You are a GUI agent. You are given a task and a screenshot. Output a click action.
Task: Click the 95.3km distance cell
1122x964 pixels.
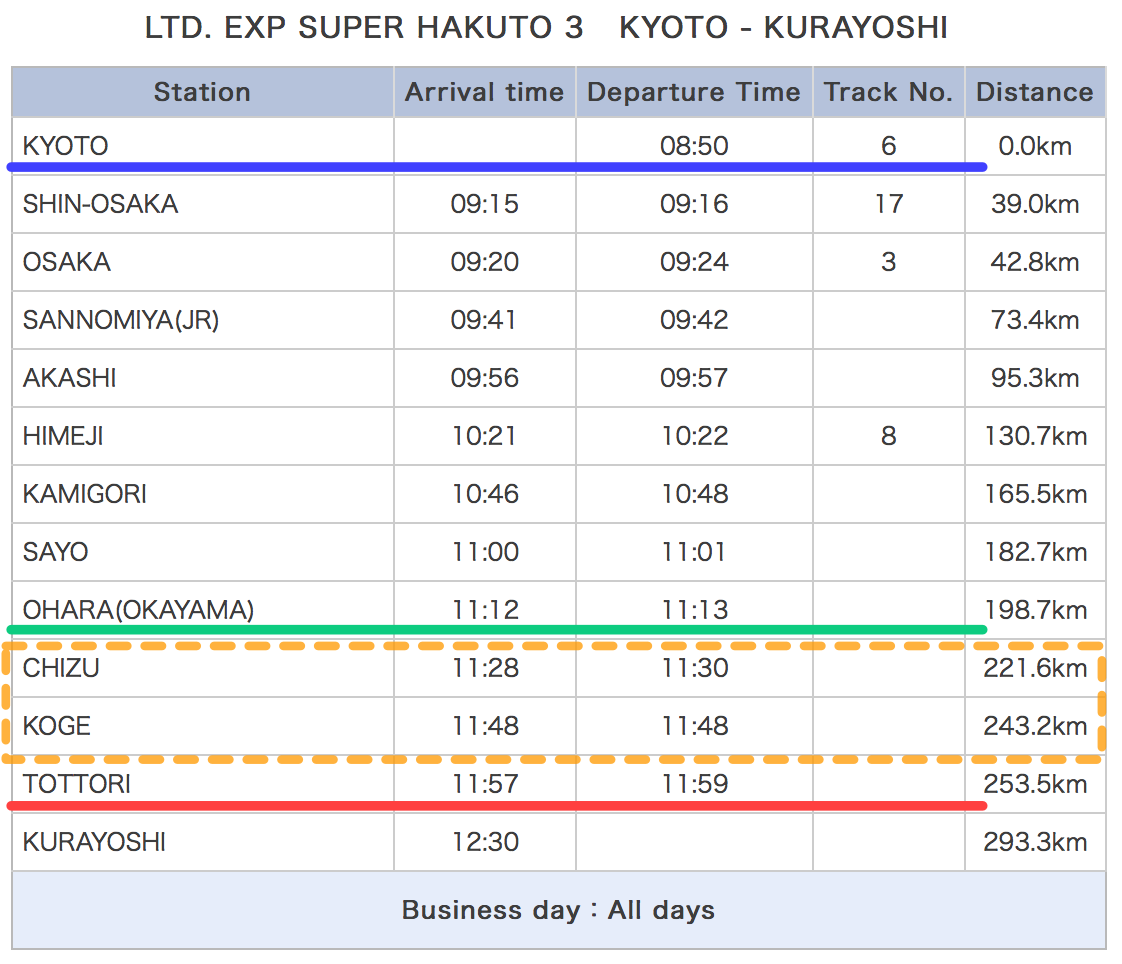(x=1035, y=378)
